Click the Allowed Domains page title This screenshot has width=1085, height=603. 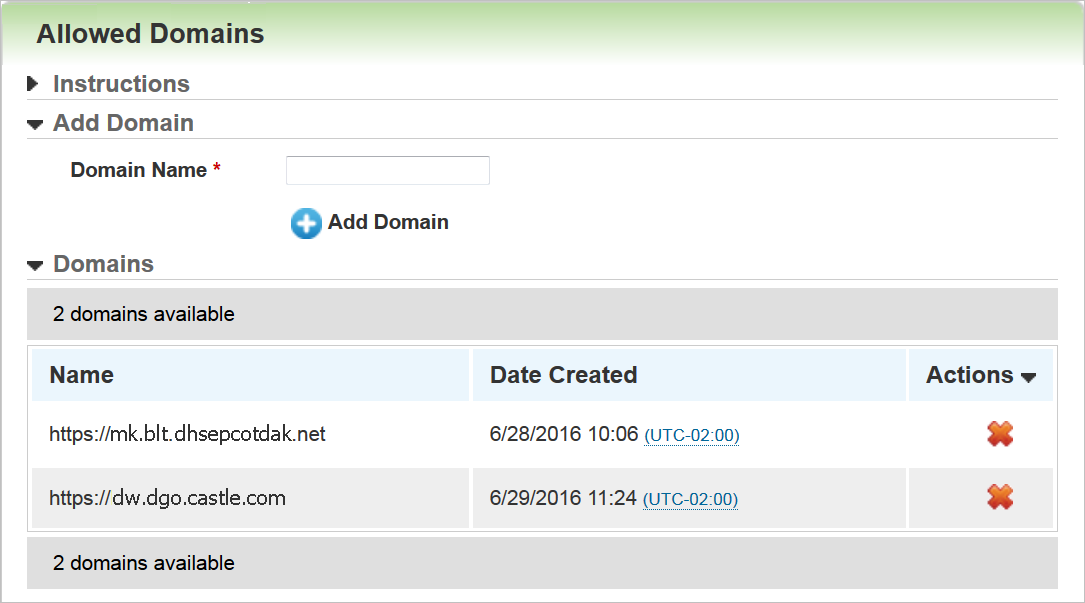point(149,33)
